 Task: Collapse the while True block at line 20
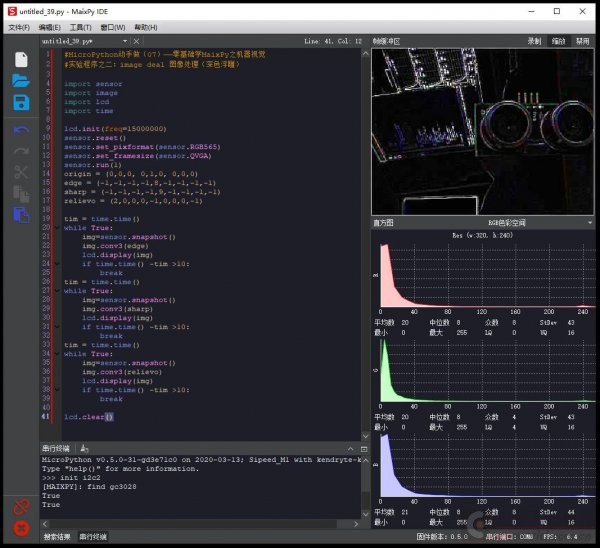pos(57,228)
